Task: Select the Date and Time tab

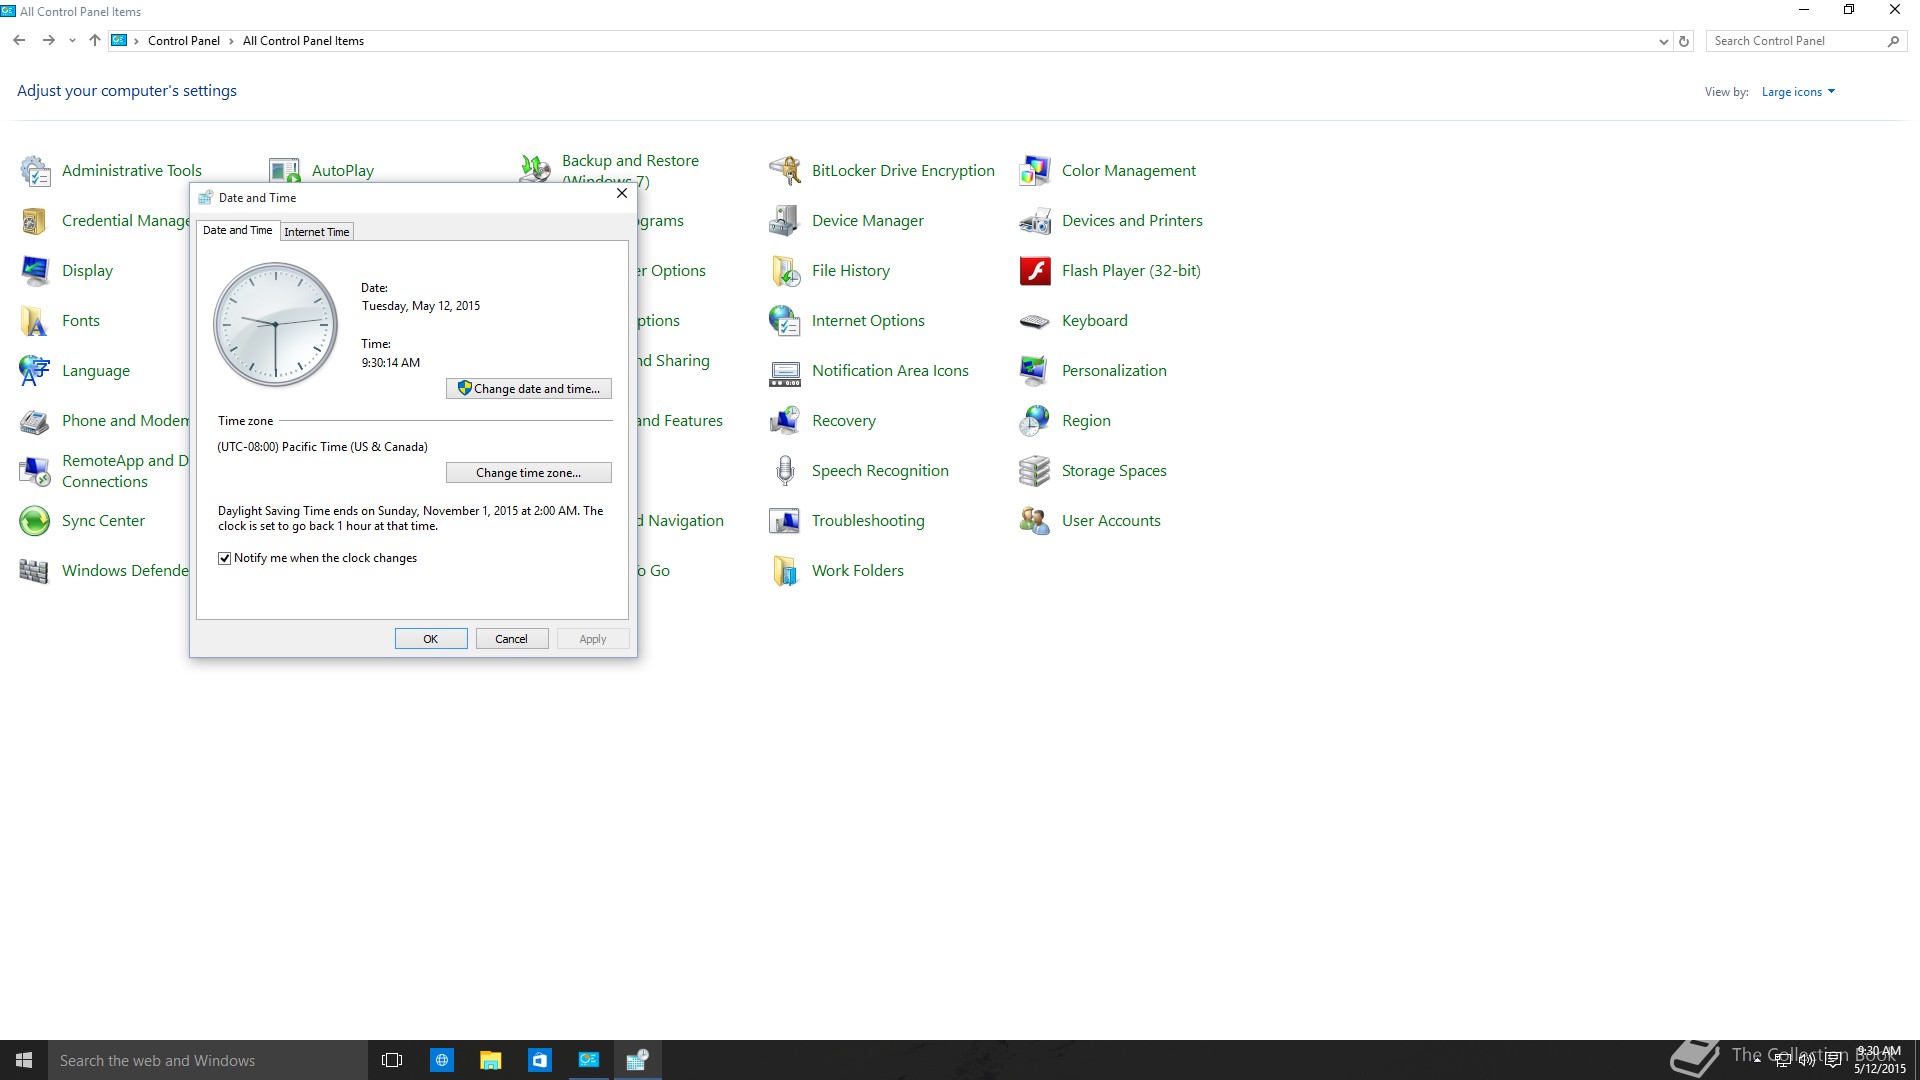Action: (x=237, y=230)
